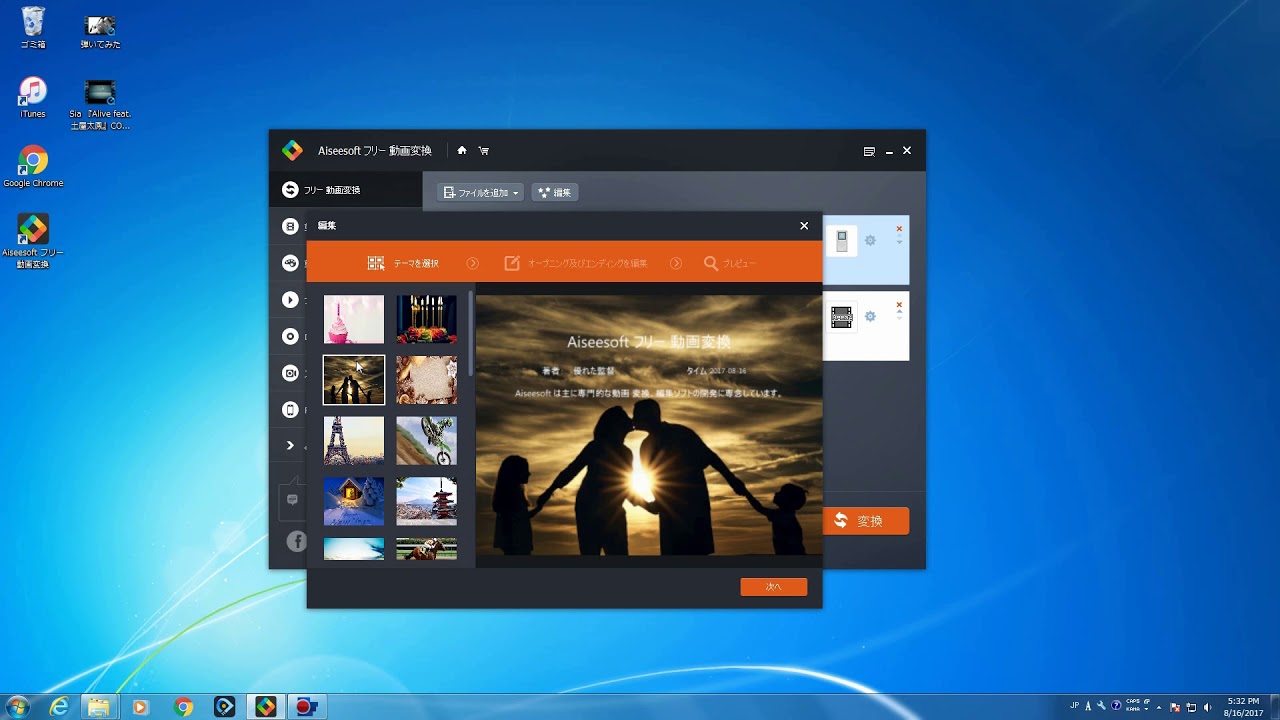Open Google Chrome desktop shortcut
The image size is (1280, 720).
tap(33, 166)
